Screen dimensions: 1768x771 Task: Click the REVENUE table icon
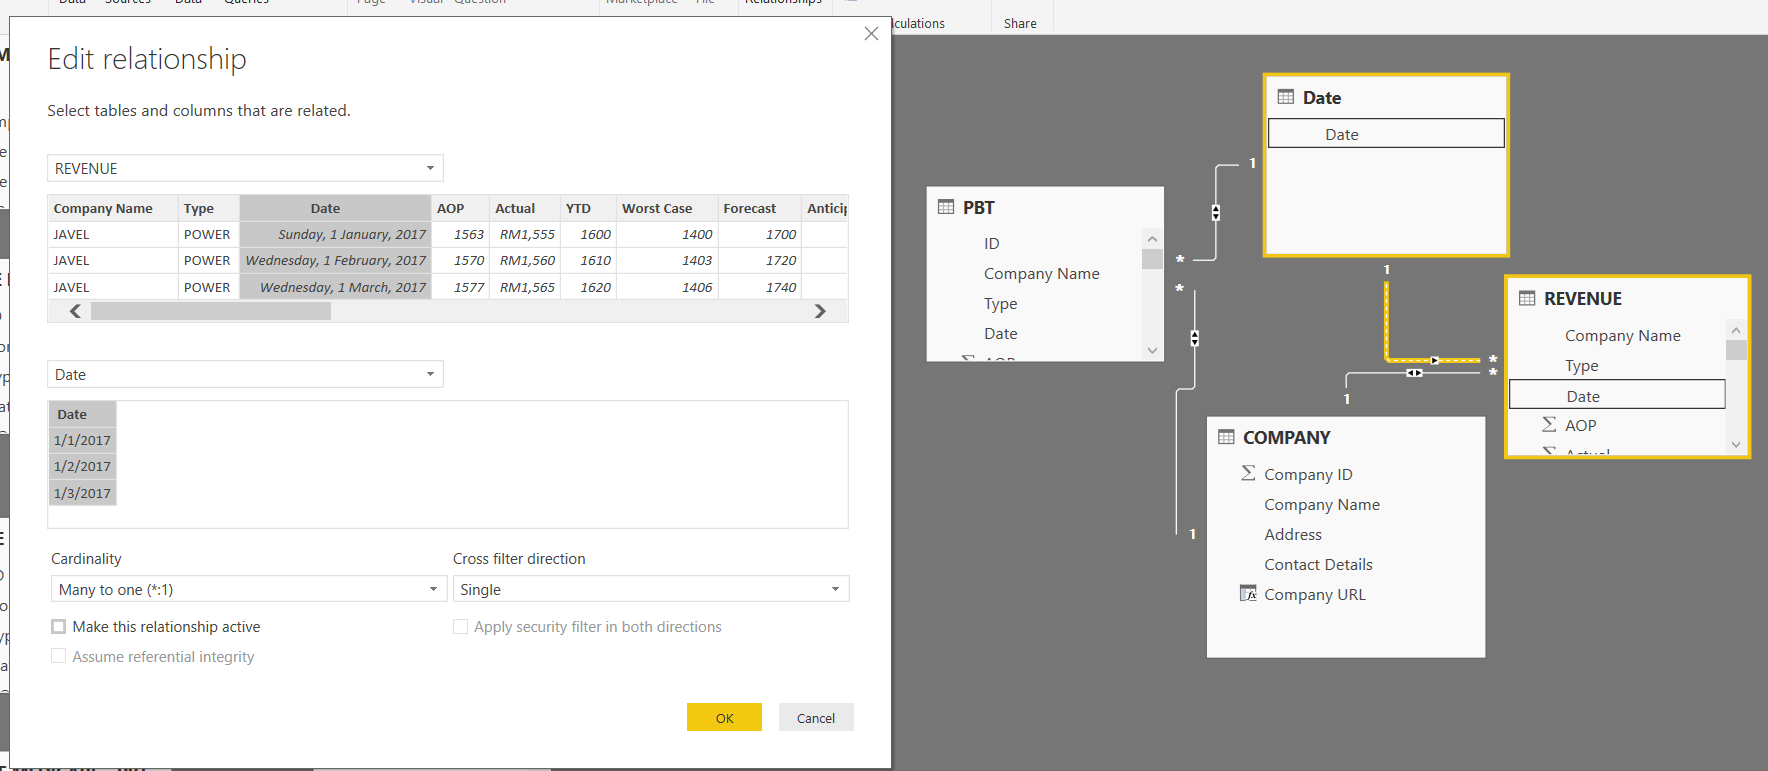(1527, 298)
